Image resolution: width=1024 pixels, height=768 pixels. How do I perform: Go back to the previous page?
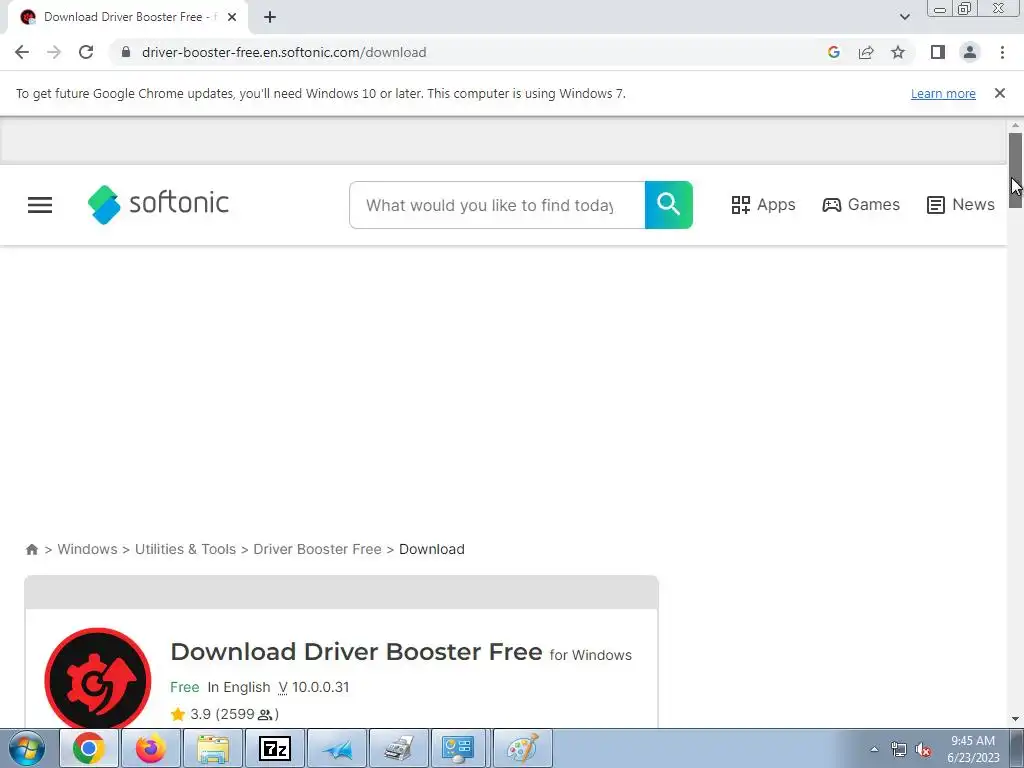22,52
